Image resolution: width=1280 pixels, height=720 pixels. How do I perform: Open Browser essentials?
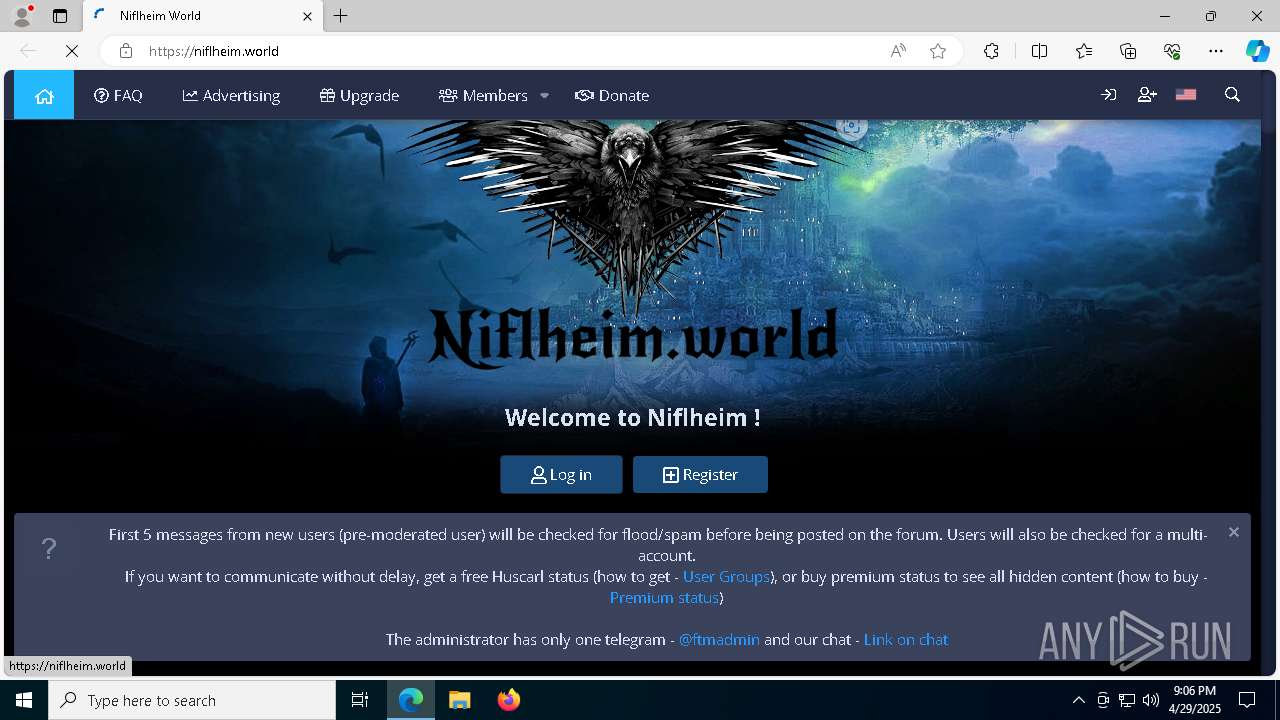point(1172,51)
